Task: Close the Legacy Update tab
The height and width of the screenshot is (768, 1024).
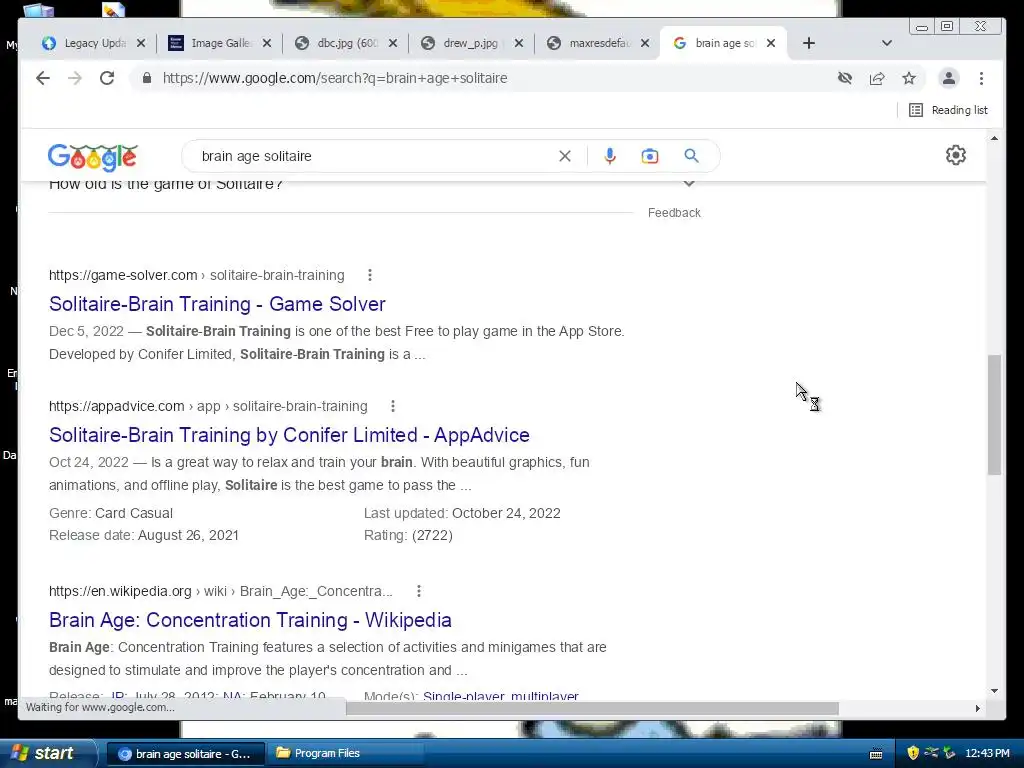Action: pos(141,43)
